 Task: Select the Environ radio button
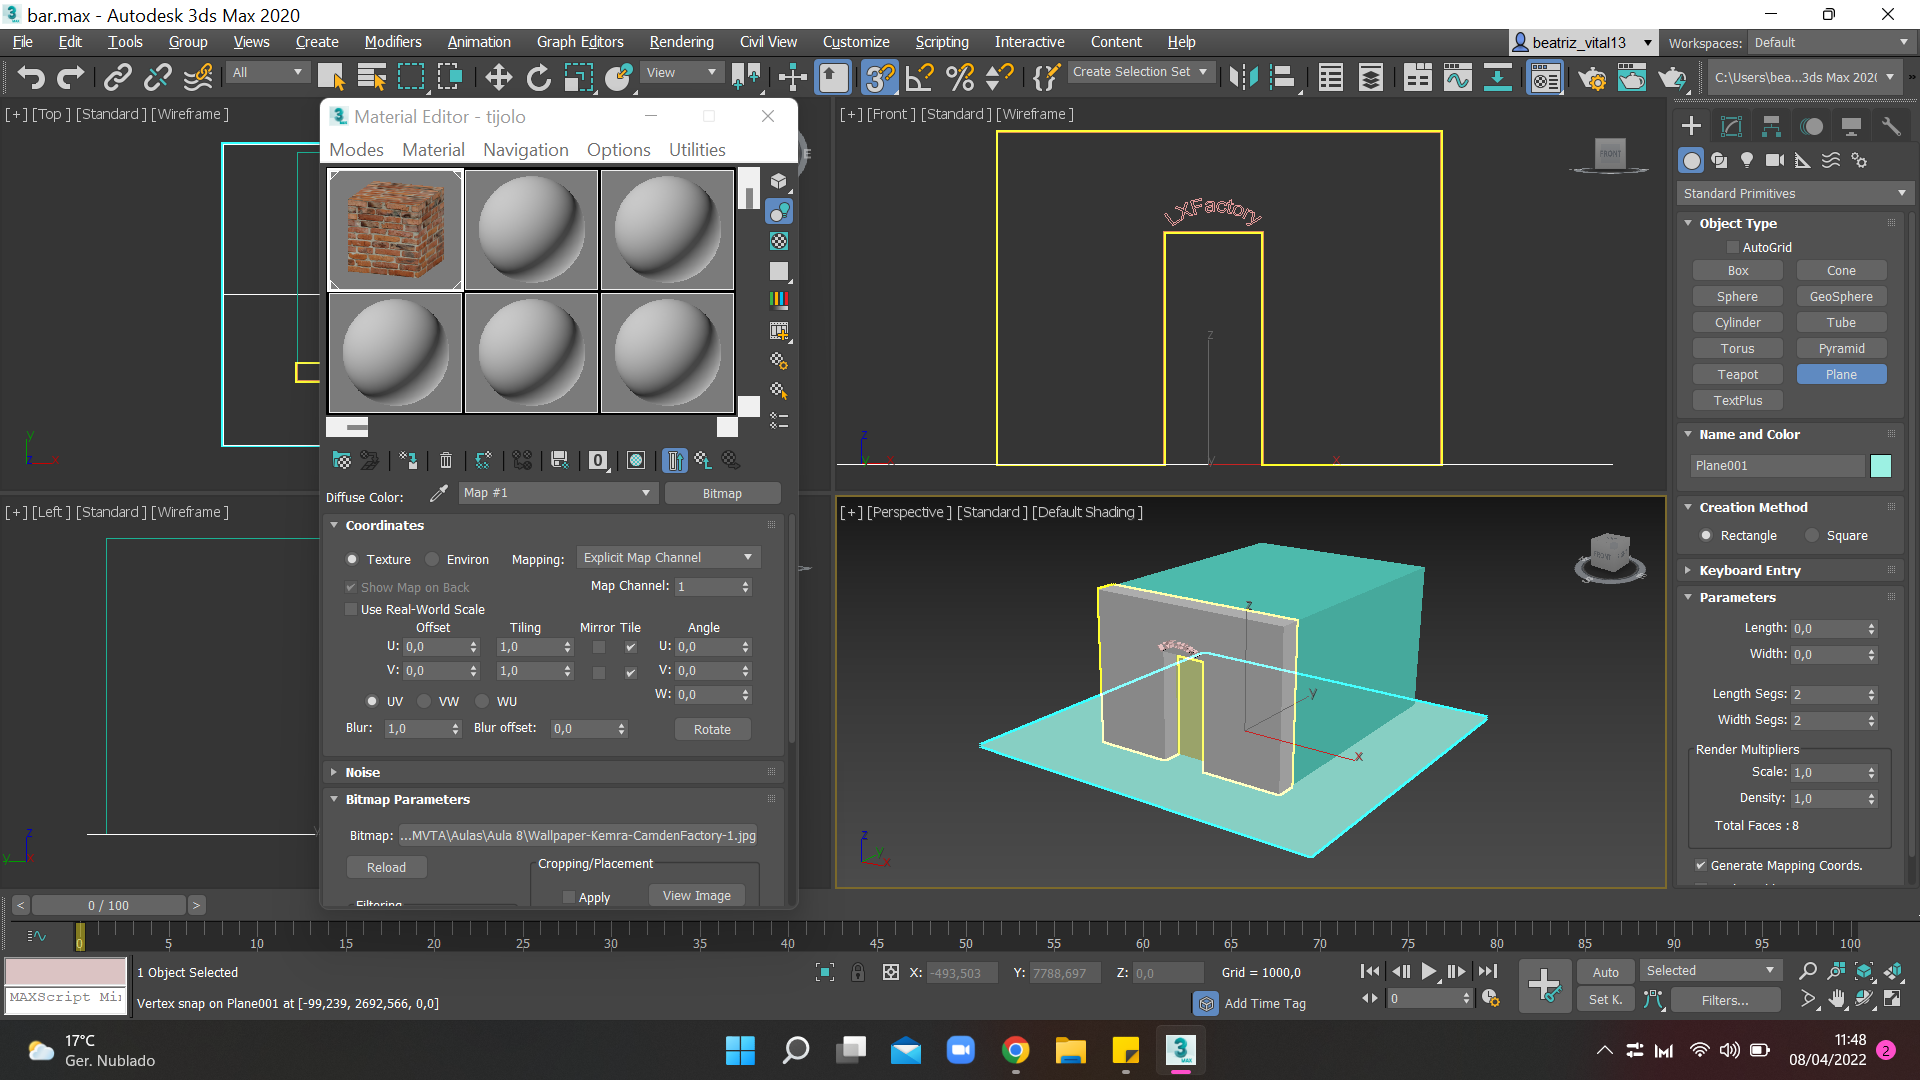pyautogui.click(x=432, y=559)
